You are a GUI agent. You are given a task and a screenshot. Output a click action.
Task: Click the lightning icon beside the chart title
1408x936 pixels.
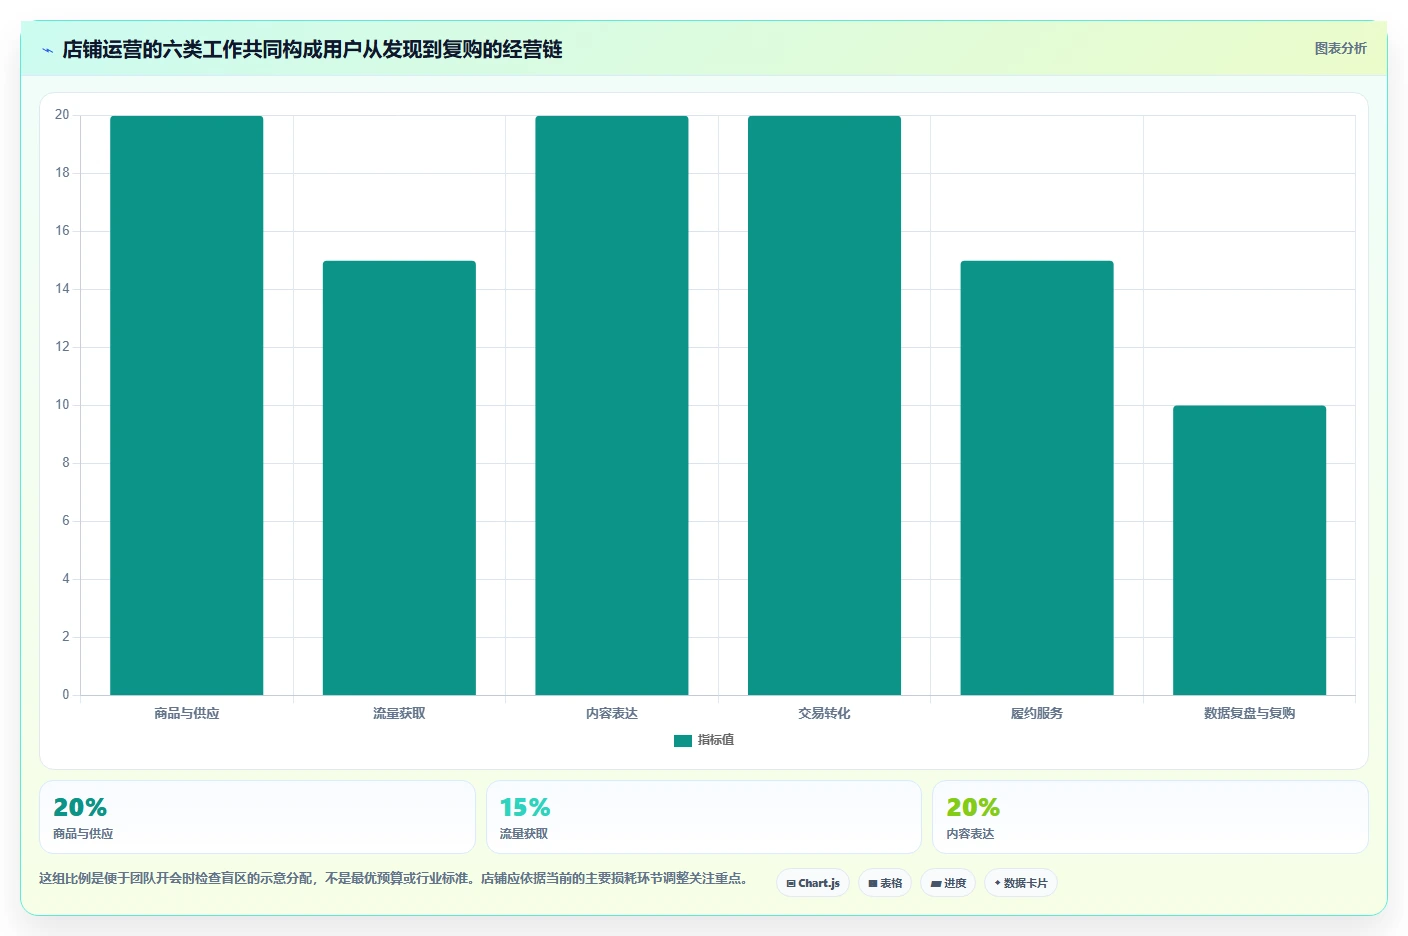(47, 50)
